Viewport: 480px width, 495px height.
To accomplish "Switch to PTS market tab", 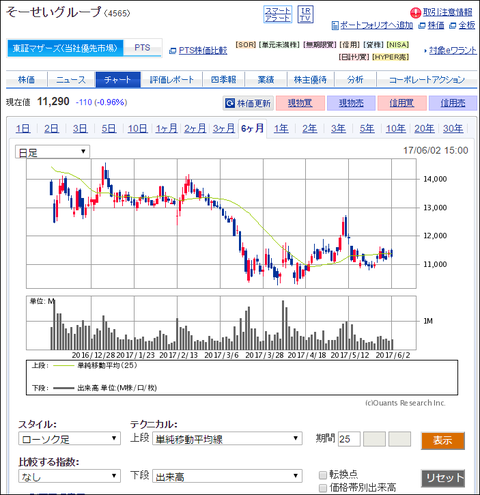I will pyautogui.click(x=142, y=48).
